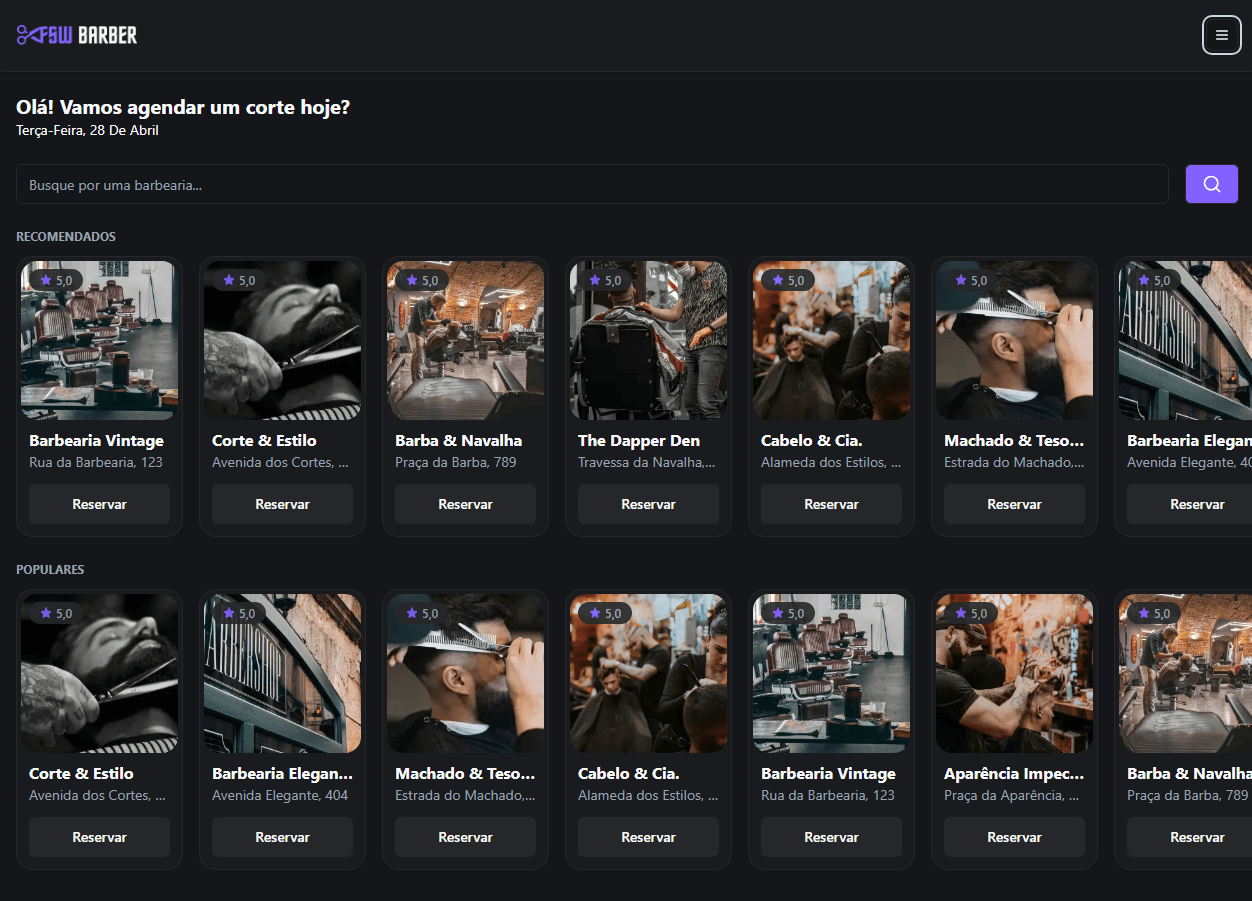1252x901 pixels.
Task: Reserve at Barbearia Vintage in Recomendados
Action: tap(99, 504)
